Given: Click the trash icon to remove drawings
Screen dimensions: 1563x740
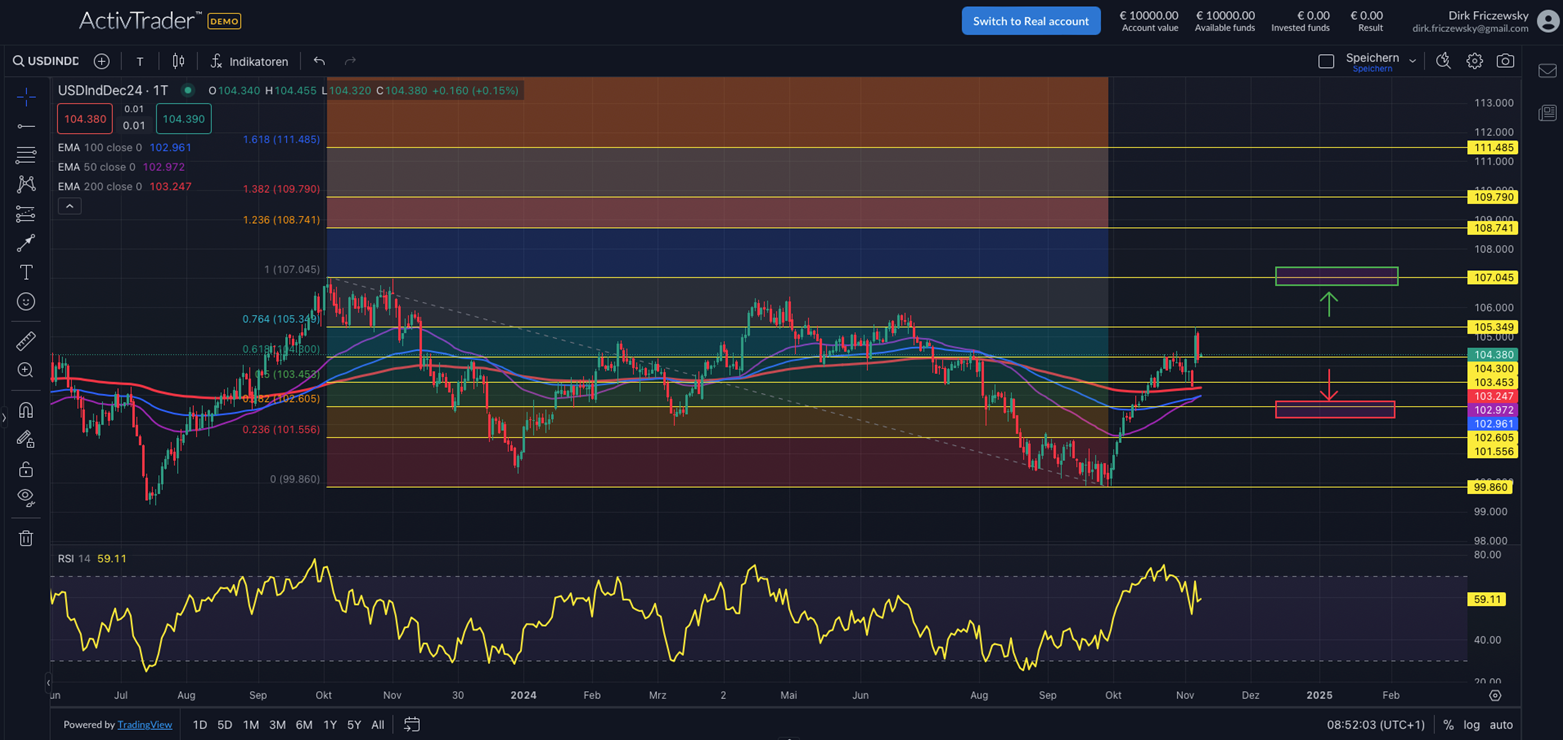Looking at the screenshot, I should tap(26, 538).
